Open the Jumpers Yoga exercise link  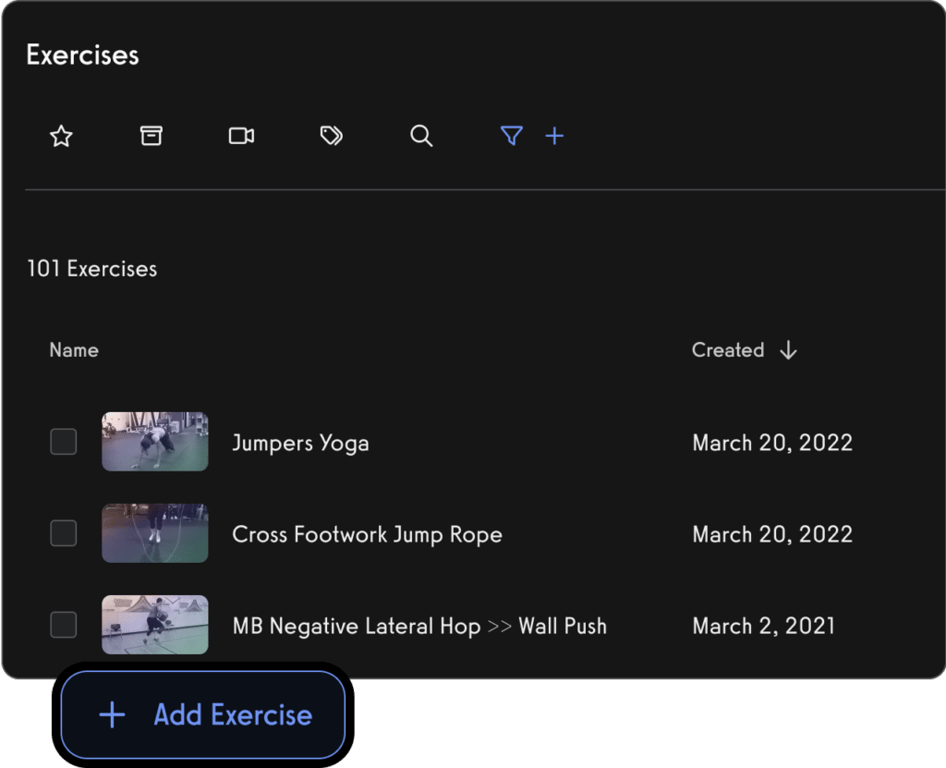[300, 441]
